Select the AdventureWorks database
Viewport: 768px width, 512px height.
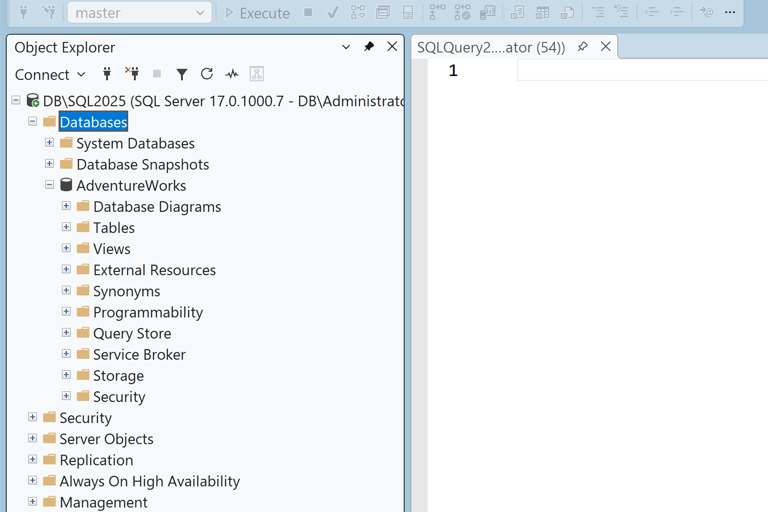pyautogui.click(x=131, y=186)
